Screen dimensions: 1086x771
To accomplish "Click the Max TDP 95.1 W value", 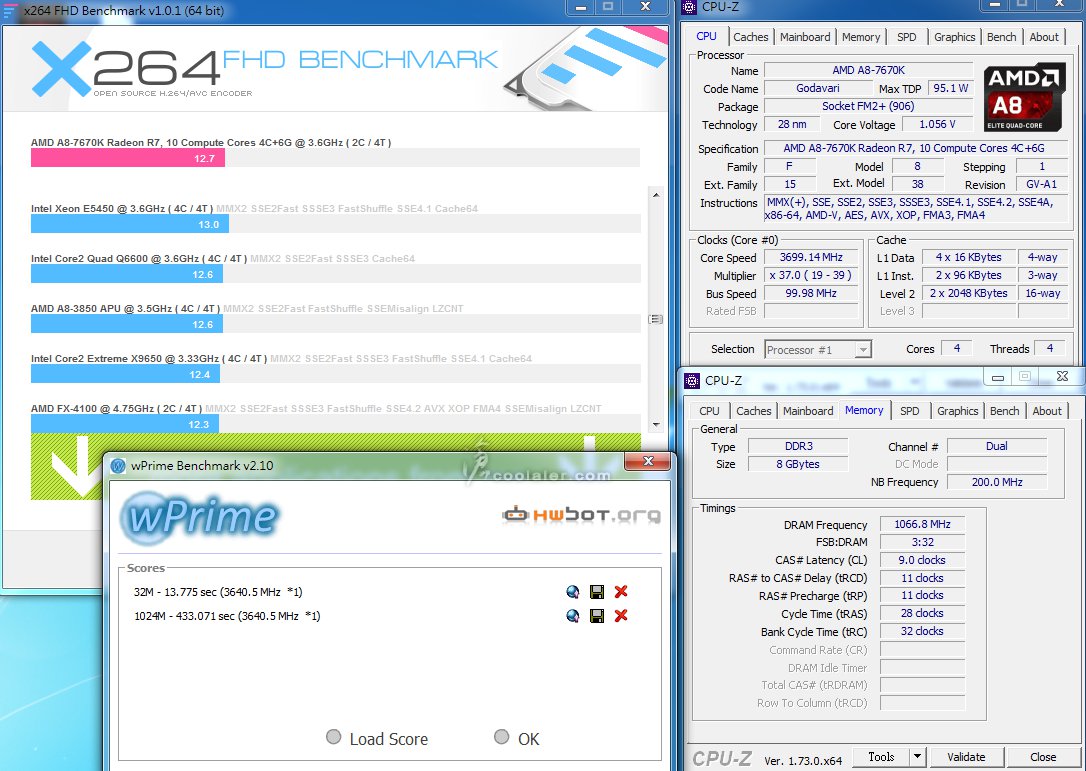I will pyautogui.click(x=951, y=88).
